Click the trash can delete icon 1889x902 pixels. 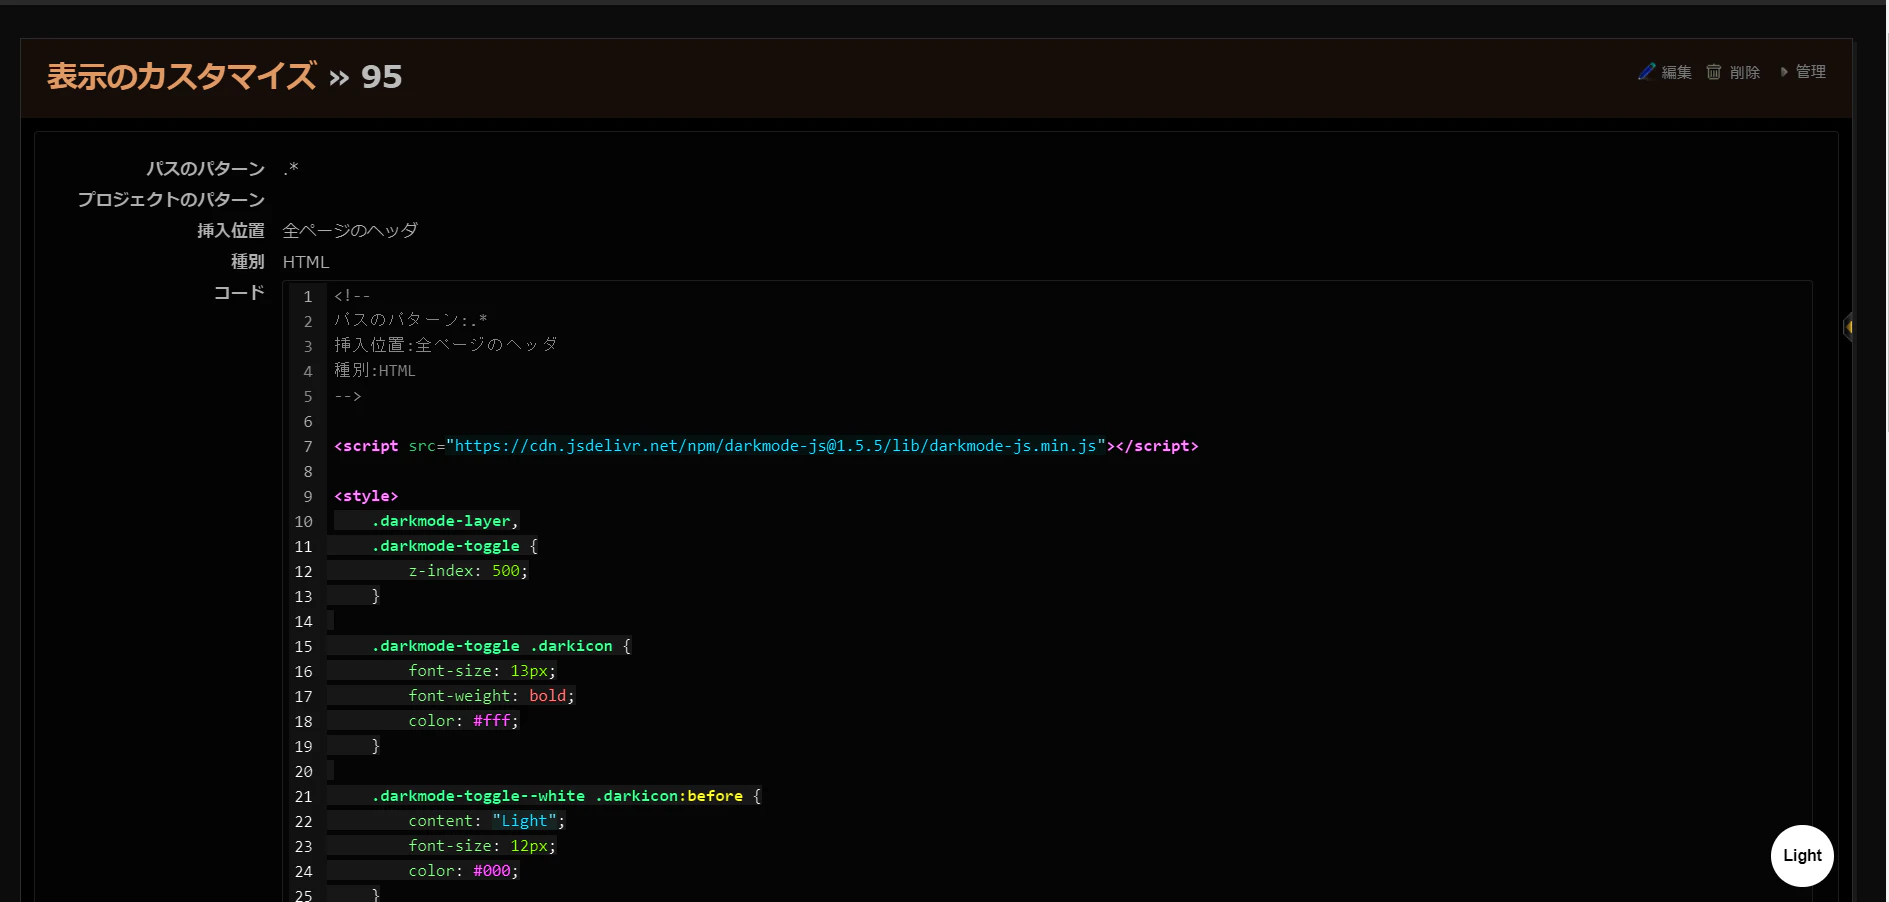coord(1714,72)
